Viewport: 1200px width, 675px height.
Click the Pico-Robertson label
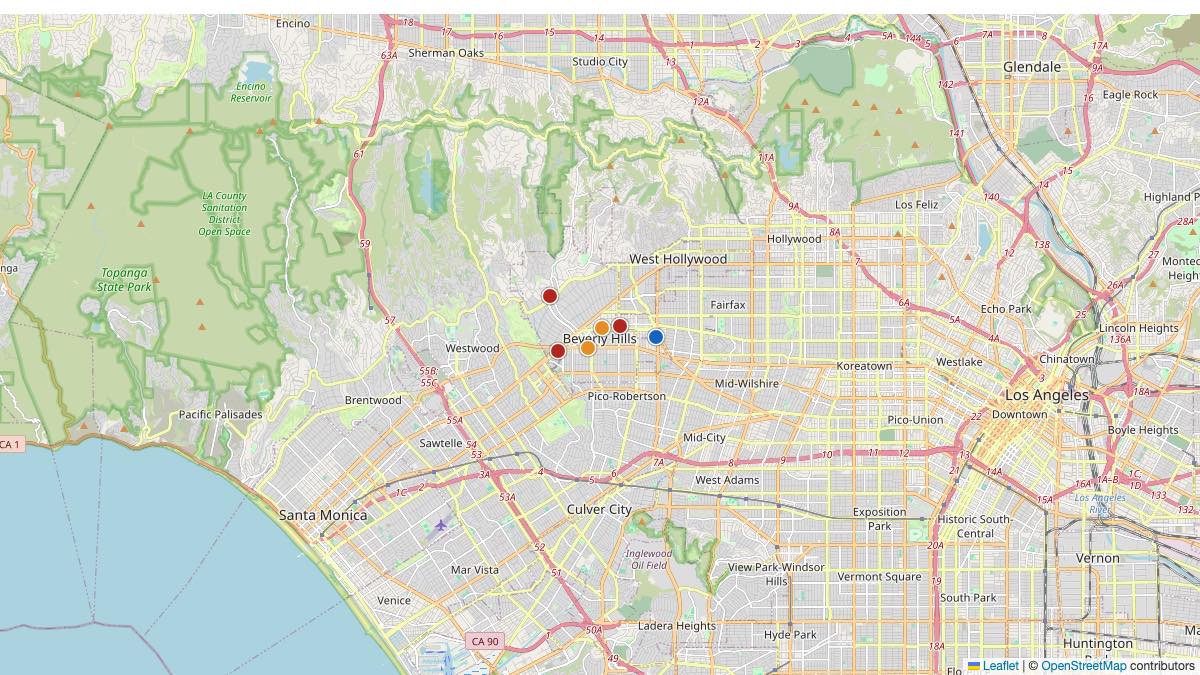point(627,396)
